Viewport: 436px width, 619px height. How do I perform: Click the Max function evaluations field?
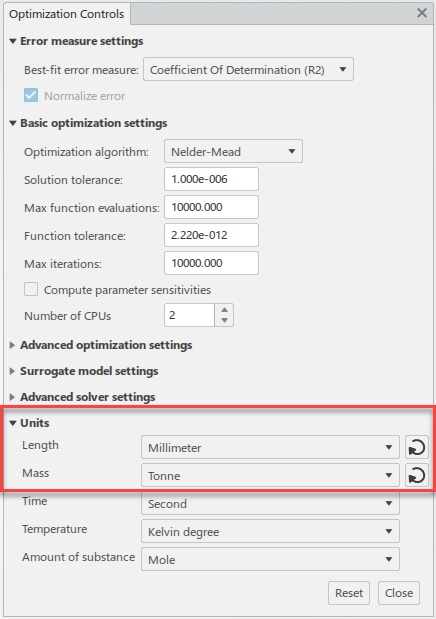pos(211,207)
